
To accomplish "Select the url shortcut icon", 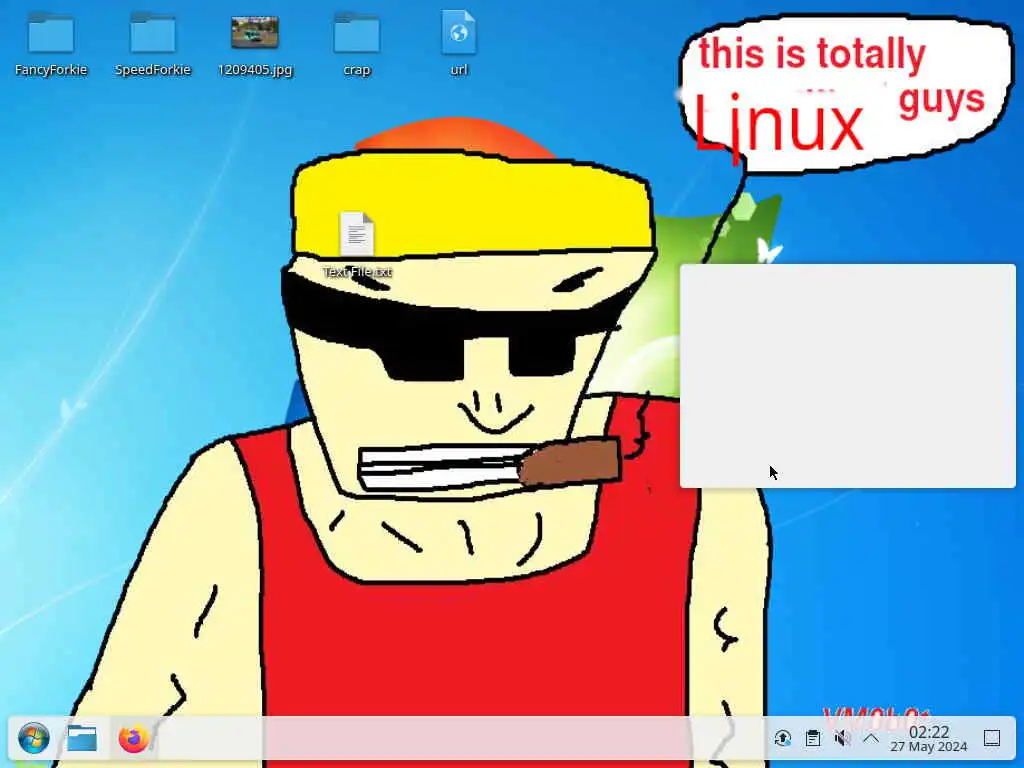I will pos(458,32).
